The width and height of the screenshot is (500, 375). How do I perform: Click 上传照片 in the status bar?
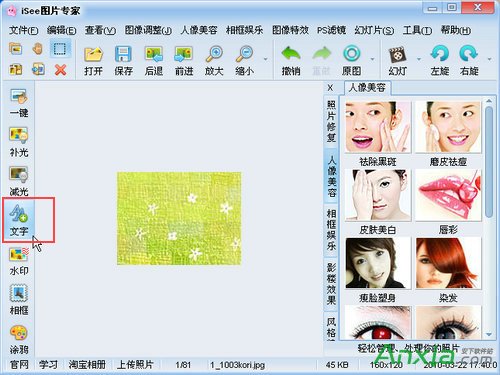coord(135,365)
